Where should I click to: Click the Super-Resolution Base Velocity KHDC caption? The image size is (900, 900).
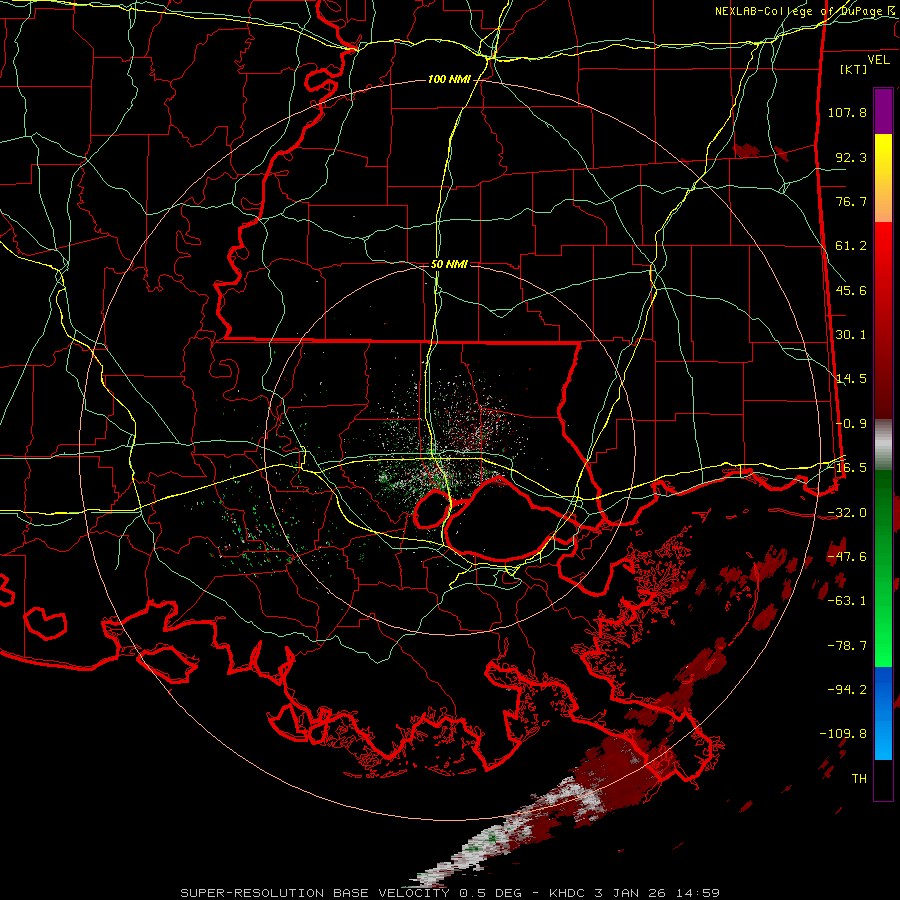tap(450, 893)
